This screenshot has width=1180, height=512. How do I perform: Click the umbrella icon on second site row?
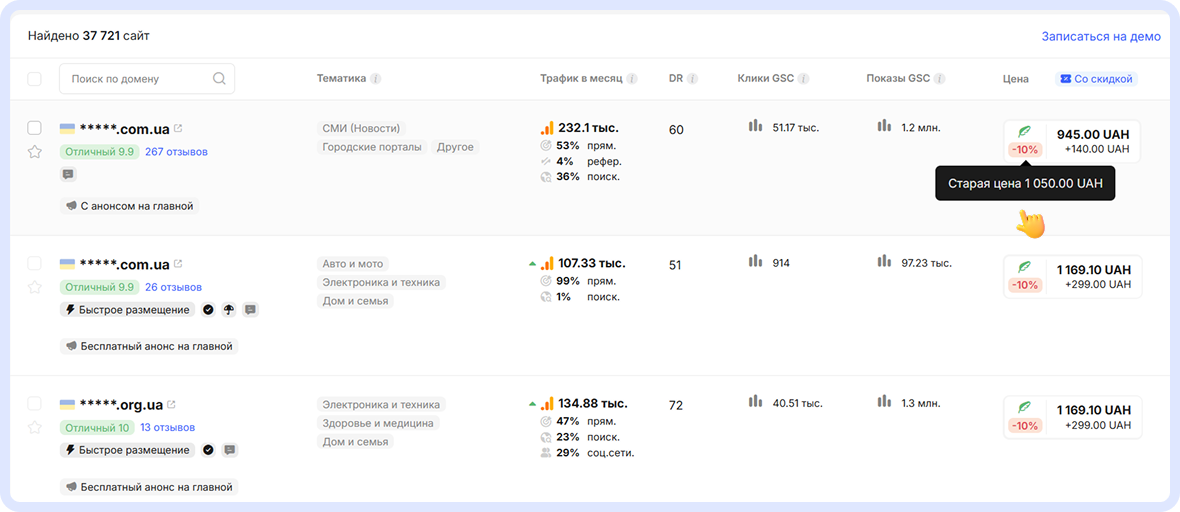click(229, 310)
